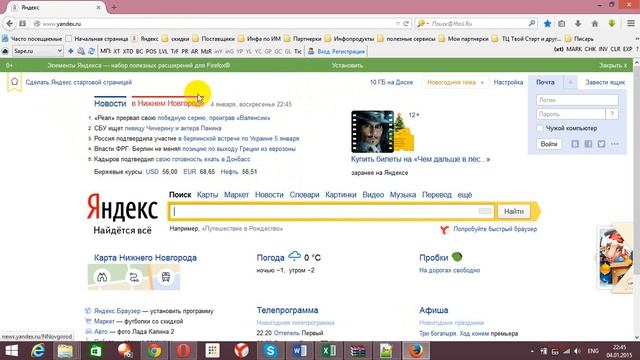This screenshot has width=640, height=360.
Task: Expand the mail services plus tab beside Почта
Action: [x=570, y=82]
